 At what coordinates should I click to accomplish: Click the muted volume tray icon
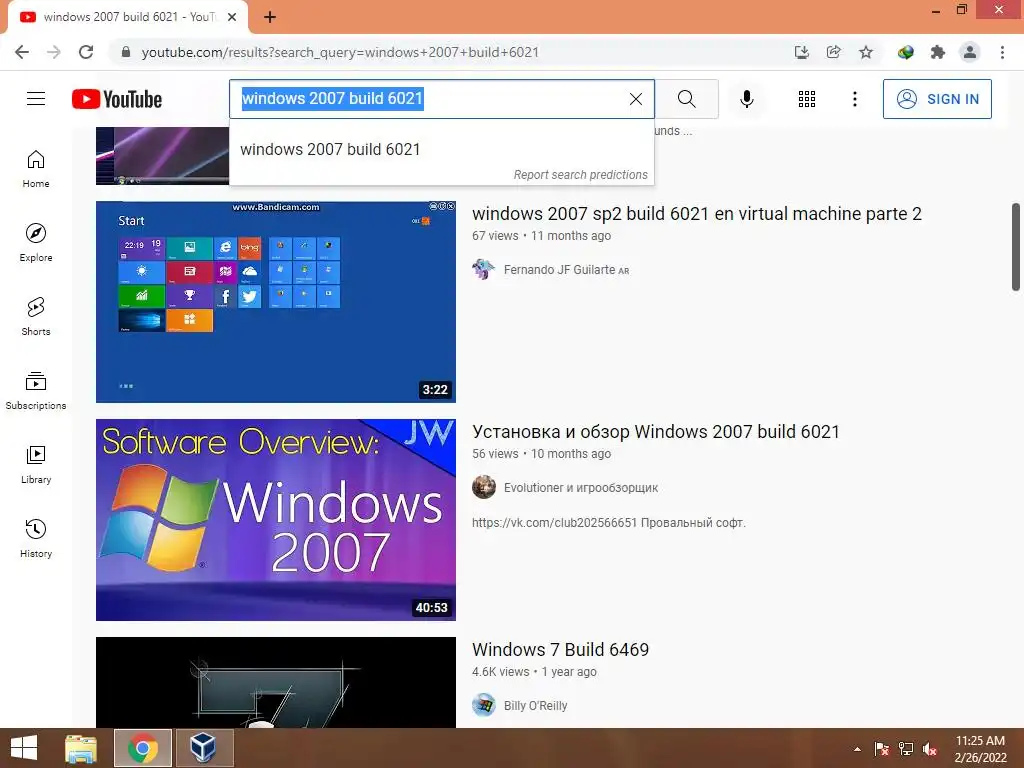click(930, 749)
